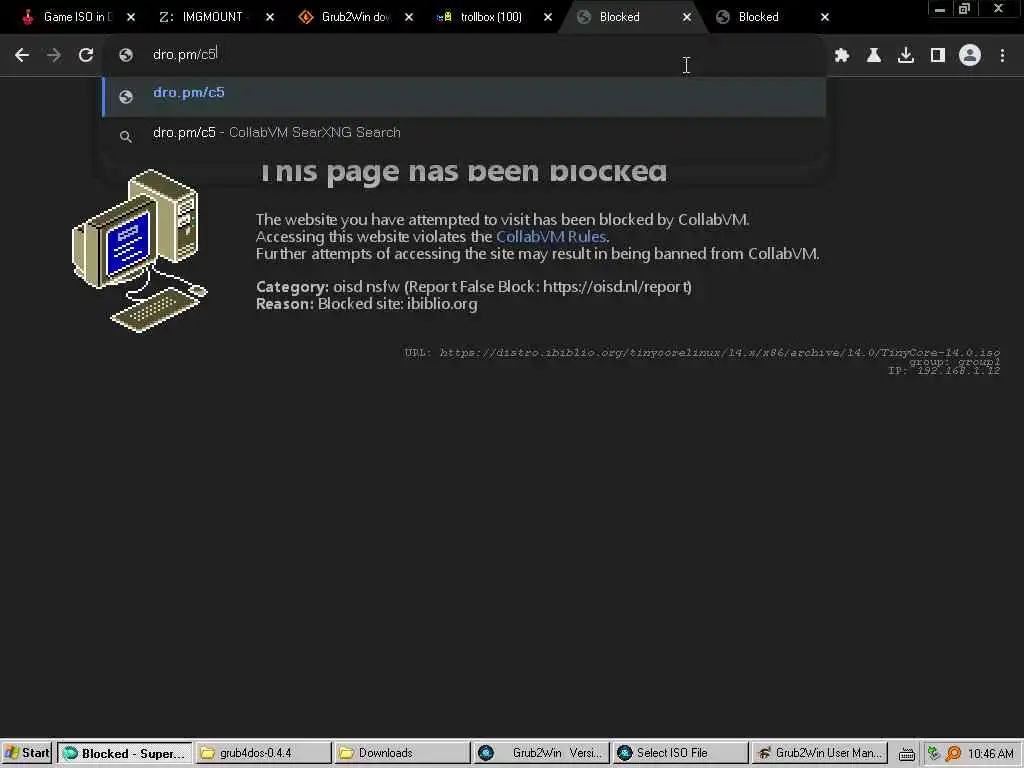Close the Game ISO tab
The image size is (1024, 768).
[x=131, y=17]
